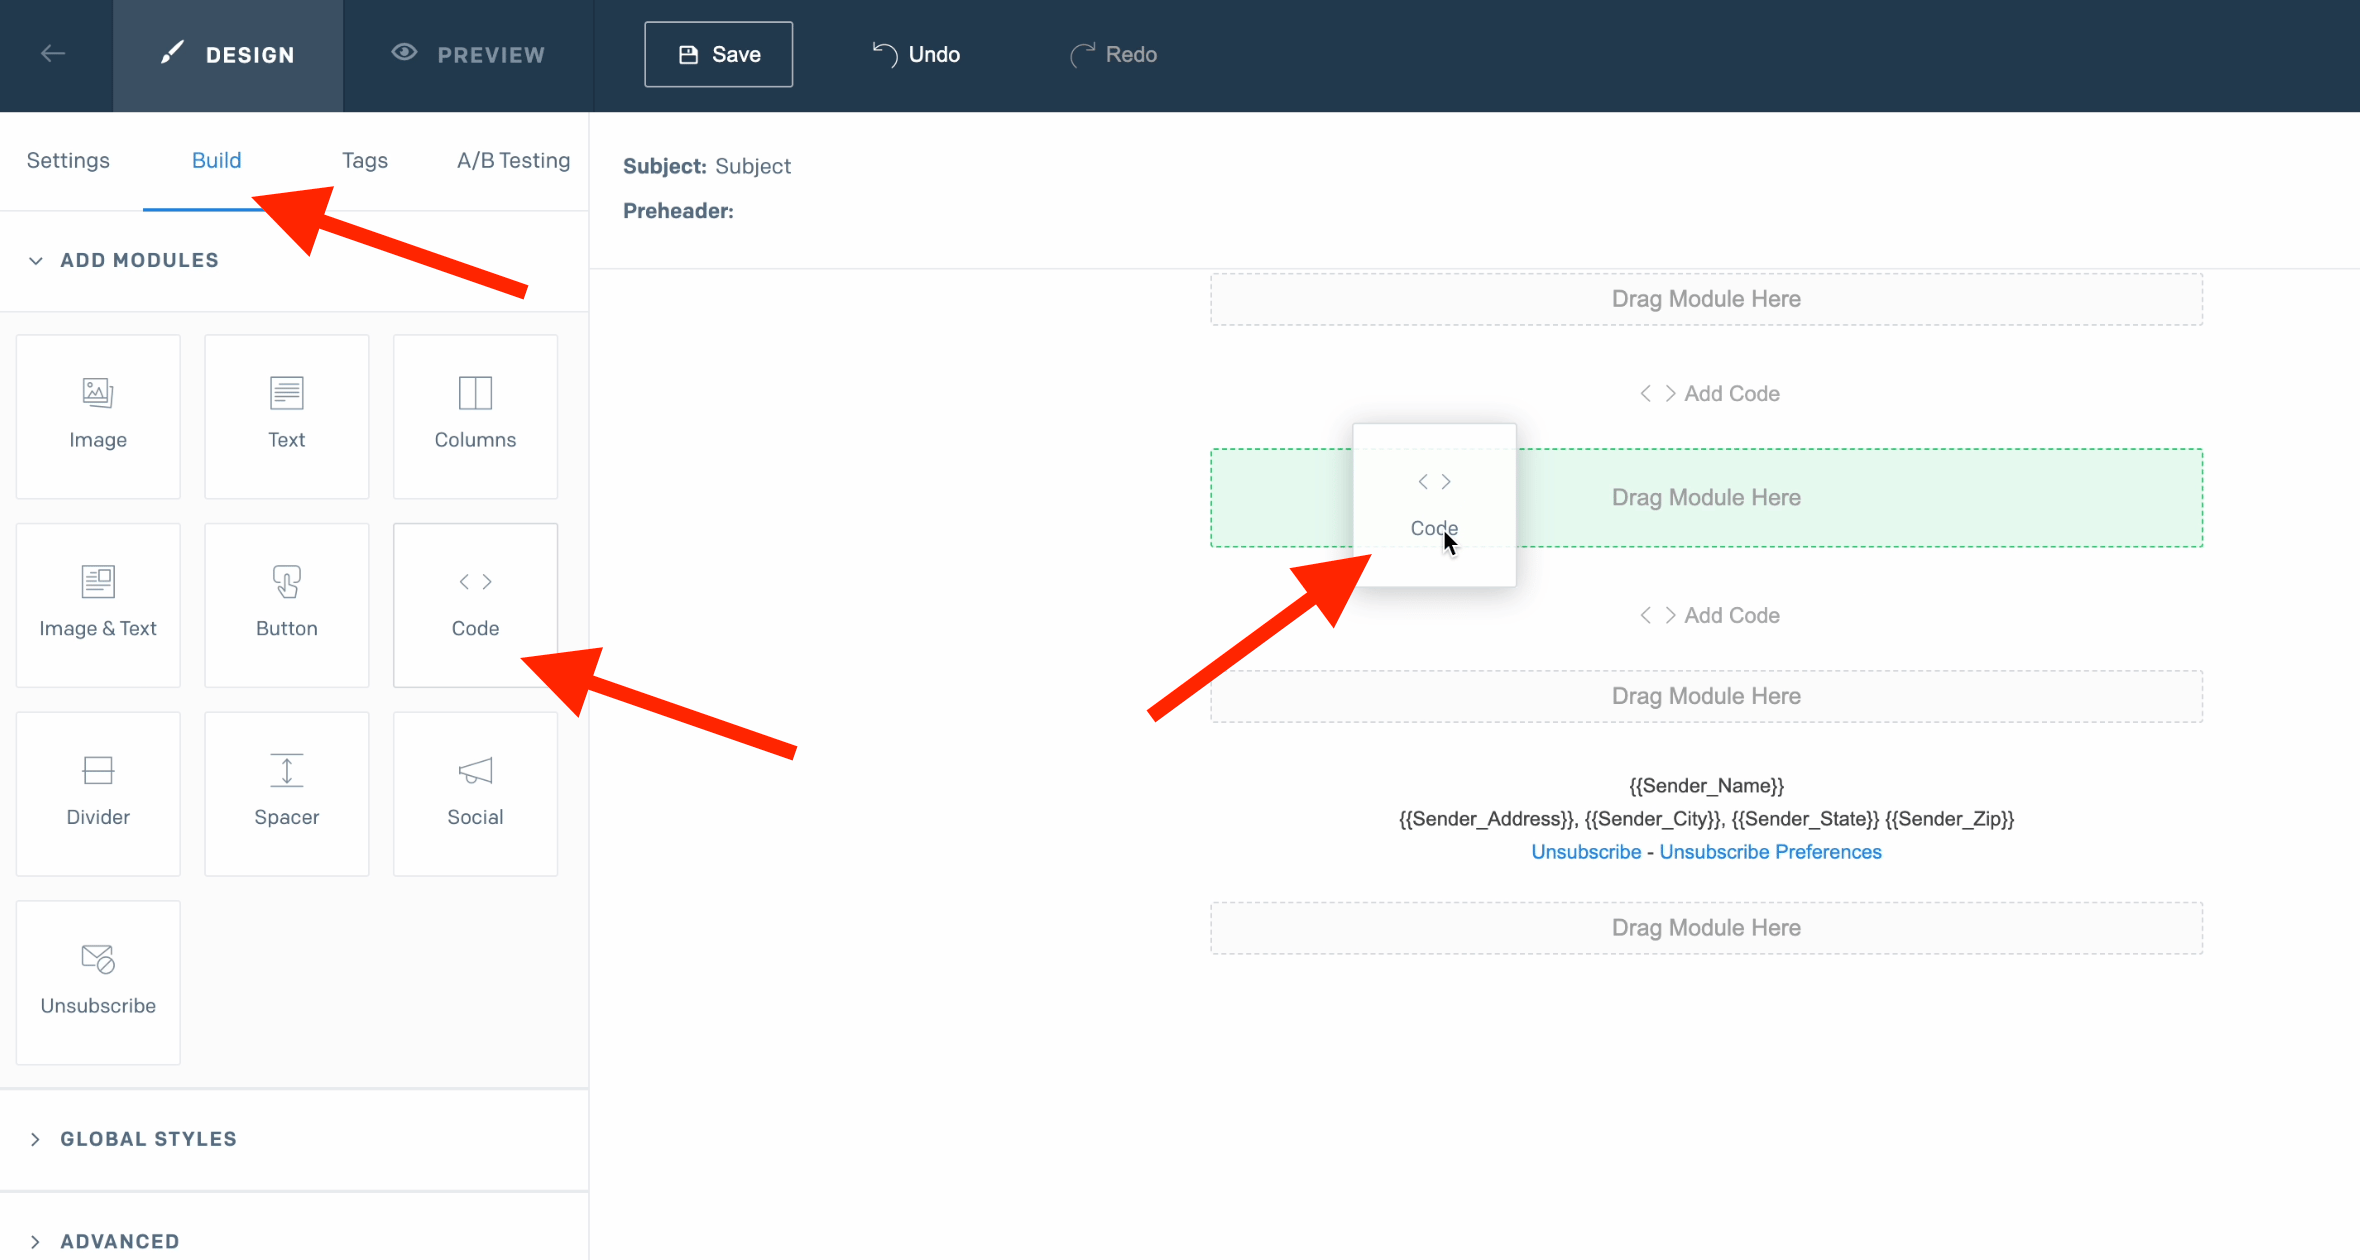Collapse the Add Modules section
The width and height of the screenshot is (2360, 1260).
point(123,260)
